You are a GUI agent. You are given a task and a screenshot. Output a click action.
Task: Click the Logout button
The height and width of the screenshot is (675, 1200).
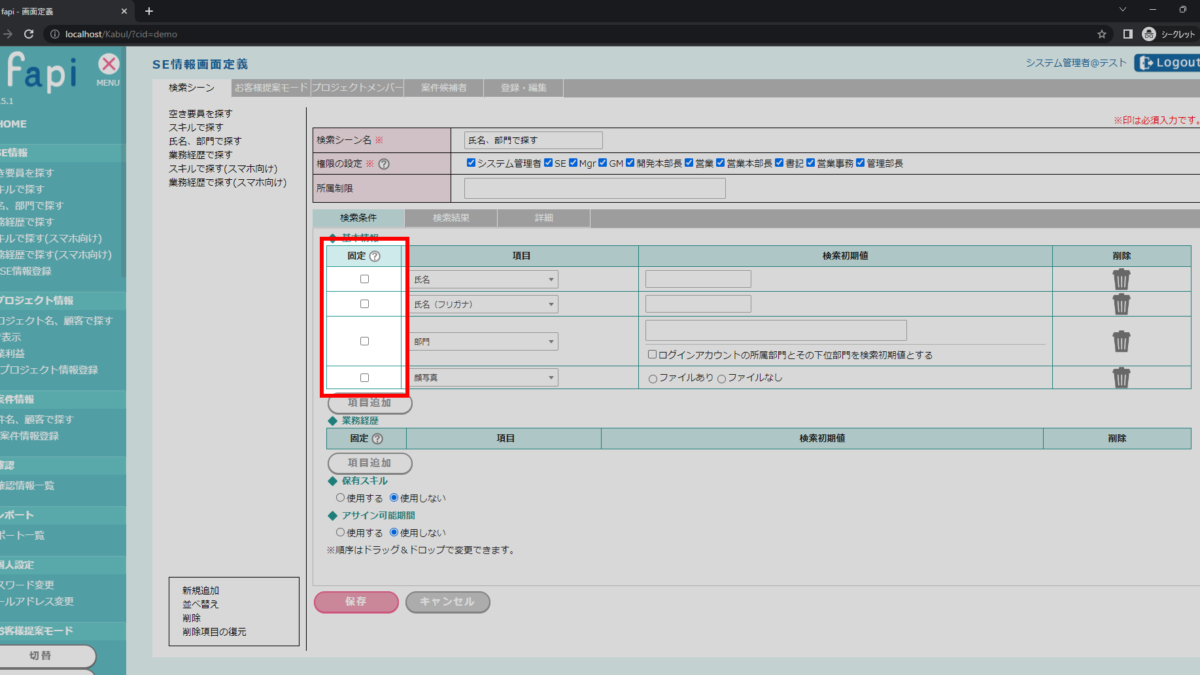(1167, 63)
